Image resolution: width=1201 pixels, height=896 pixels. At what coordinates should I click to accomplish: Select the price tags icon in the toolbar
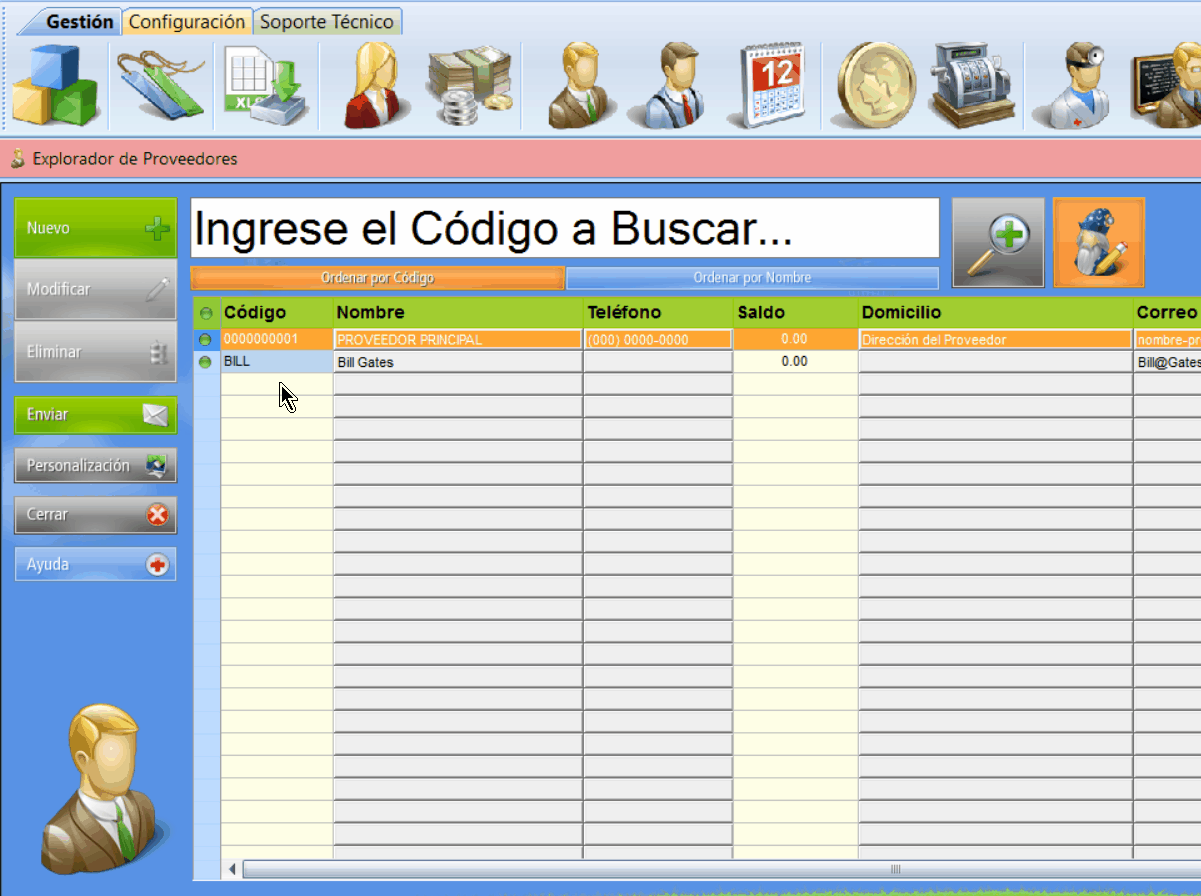pos(160,85)
